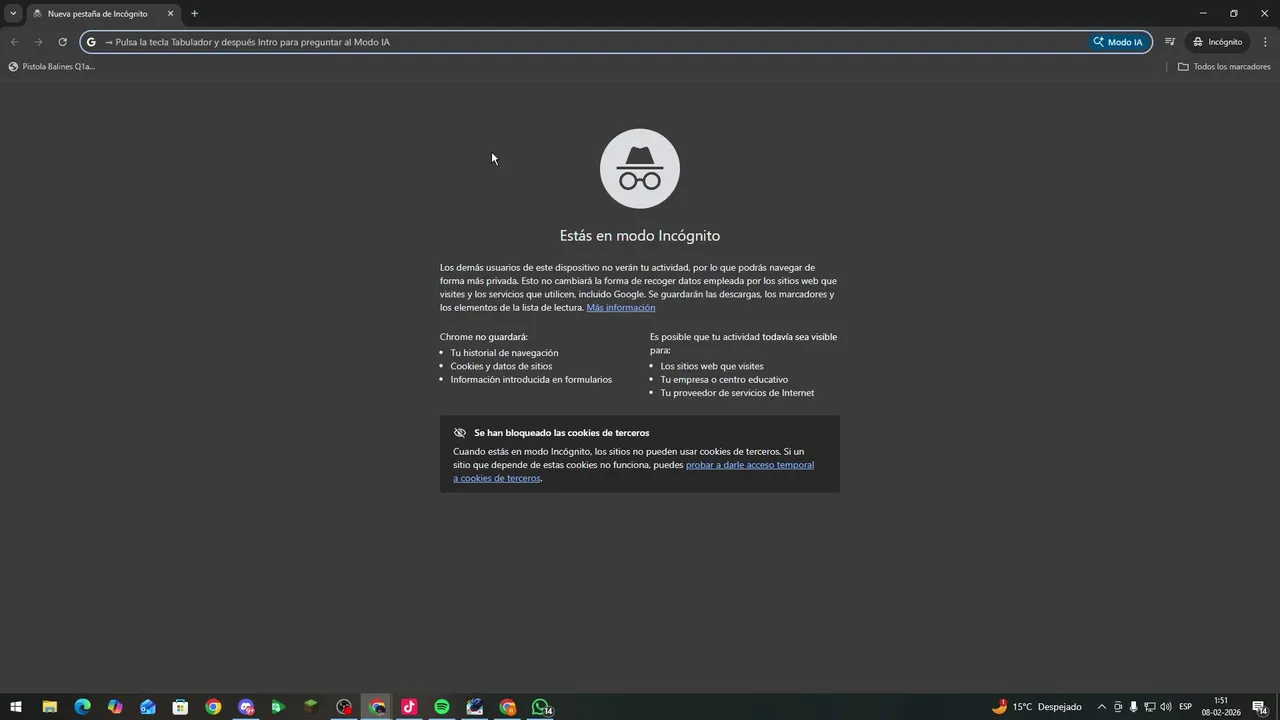The width and height of the screenshot is (1280, 720).
Task: Open a new tab with the plus button
Action: pyautogui.click(x=194, y=13)
